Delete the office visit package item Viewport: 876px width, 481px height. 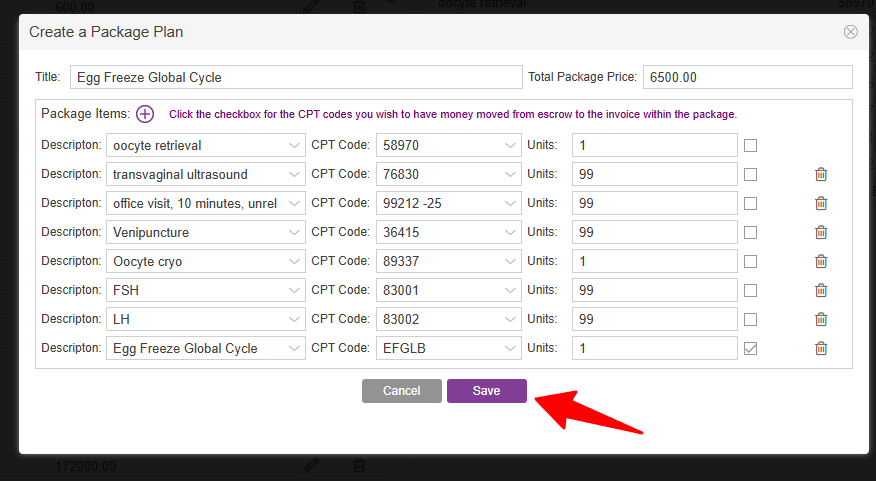pyautogui.click(x=821, y=203)
